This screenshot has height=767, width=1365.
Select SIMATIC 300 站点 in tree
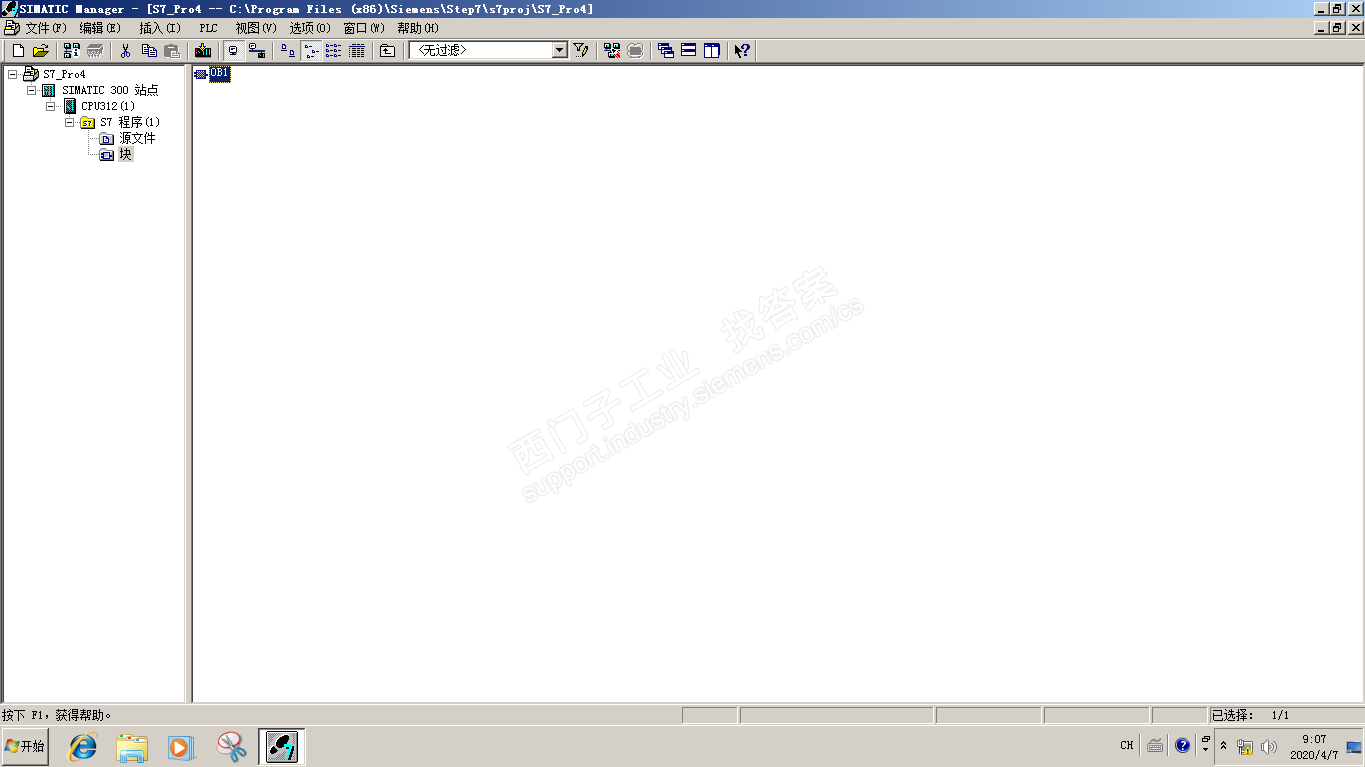point(110,90)
